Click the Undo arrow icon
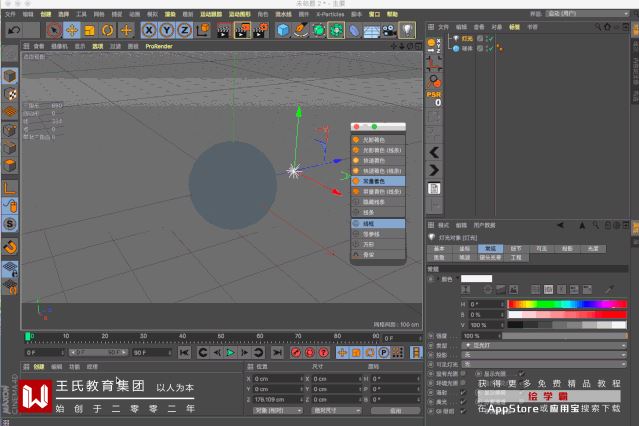The width and height of the screenshot is (639, 426). coord(14,31)
